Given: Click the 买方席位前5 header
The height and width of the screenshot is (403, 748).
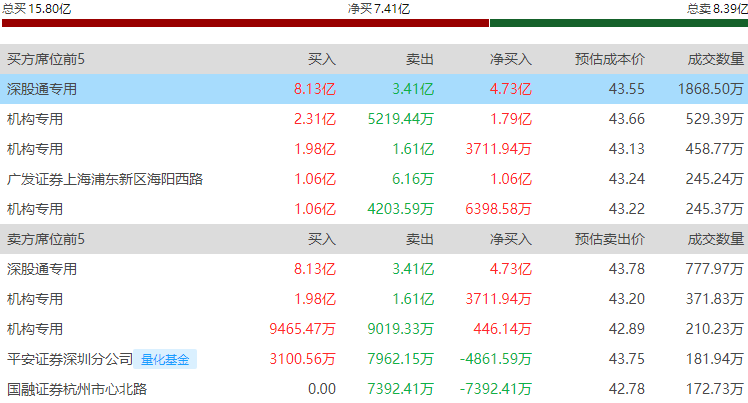Looking at the screenshot, I should [x=46, y=59].
